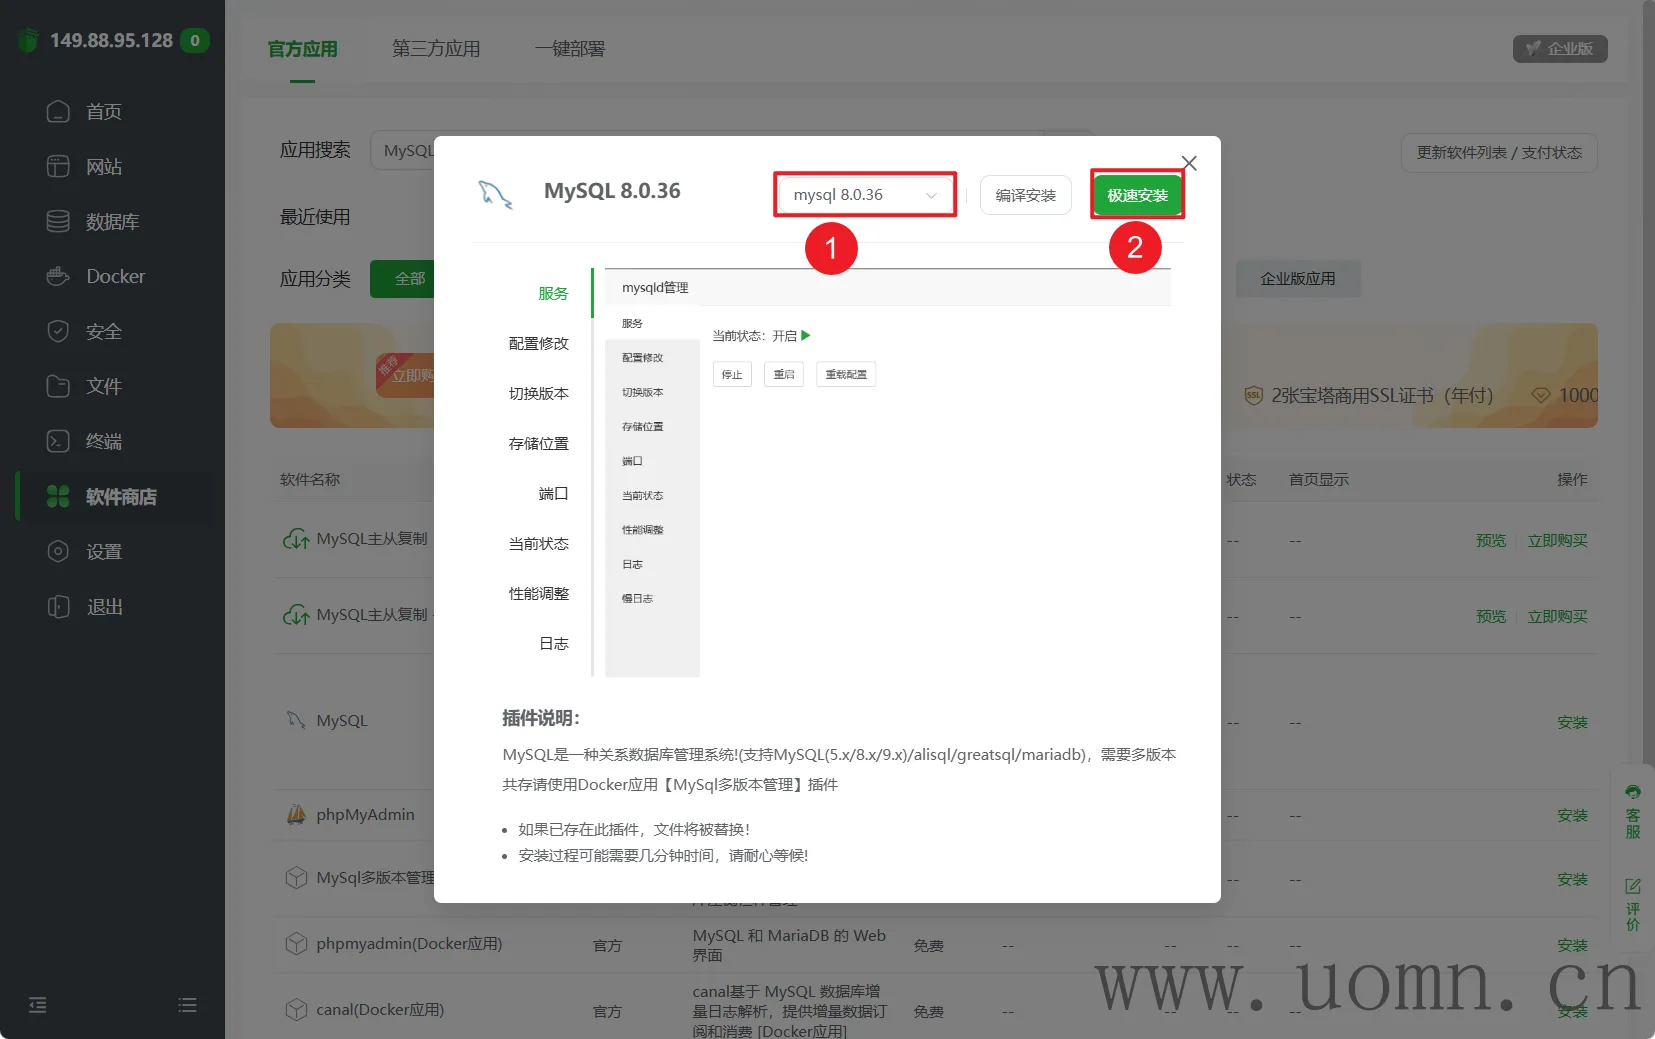1655x1039 pixels.
Task: Click the compile install button
Action: [1025, 195]
